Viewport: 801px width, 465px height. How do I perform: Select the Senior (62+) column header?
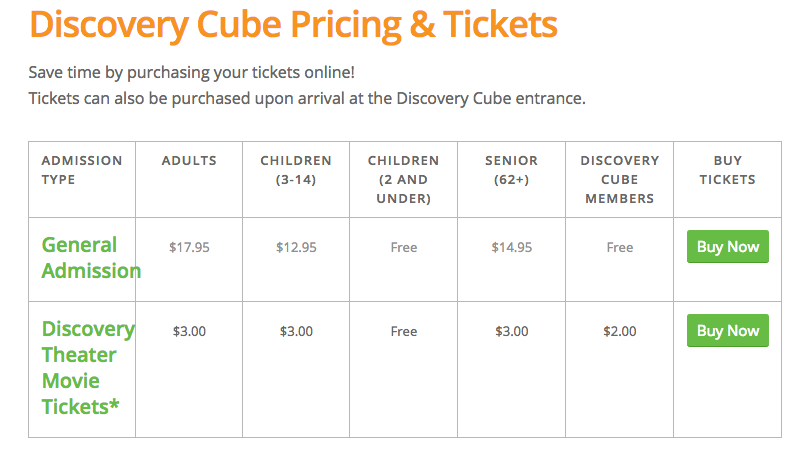point(511,170)
